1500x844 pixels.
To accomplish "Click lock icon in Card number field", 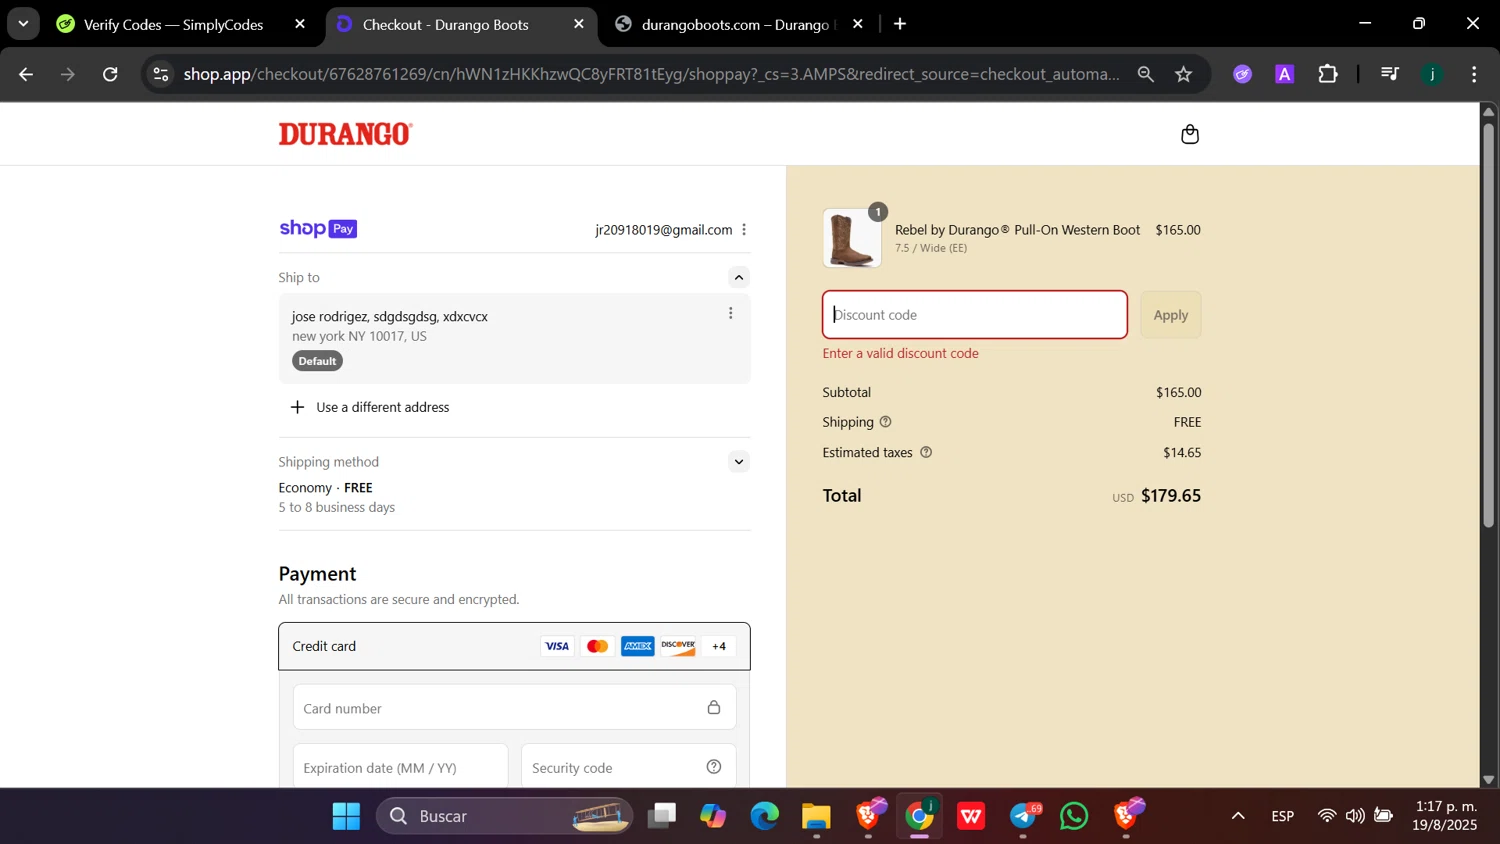I will pyautogui.click(x=714, y=707).
